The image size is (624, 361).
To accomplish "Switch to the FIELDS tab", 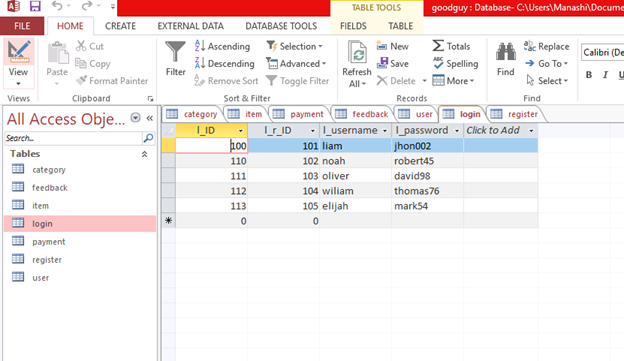I will pos(353,26).
